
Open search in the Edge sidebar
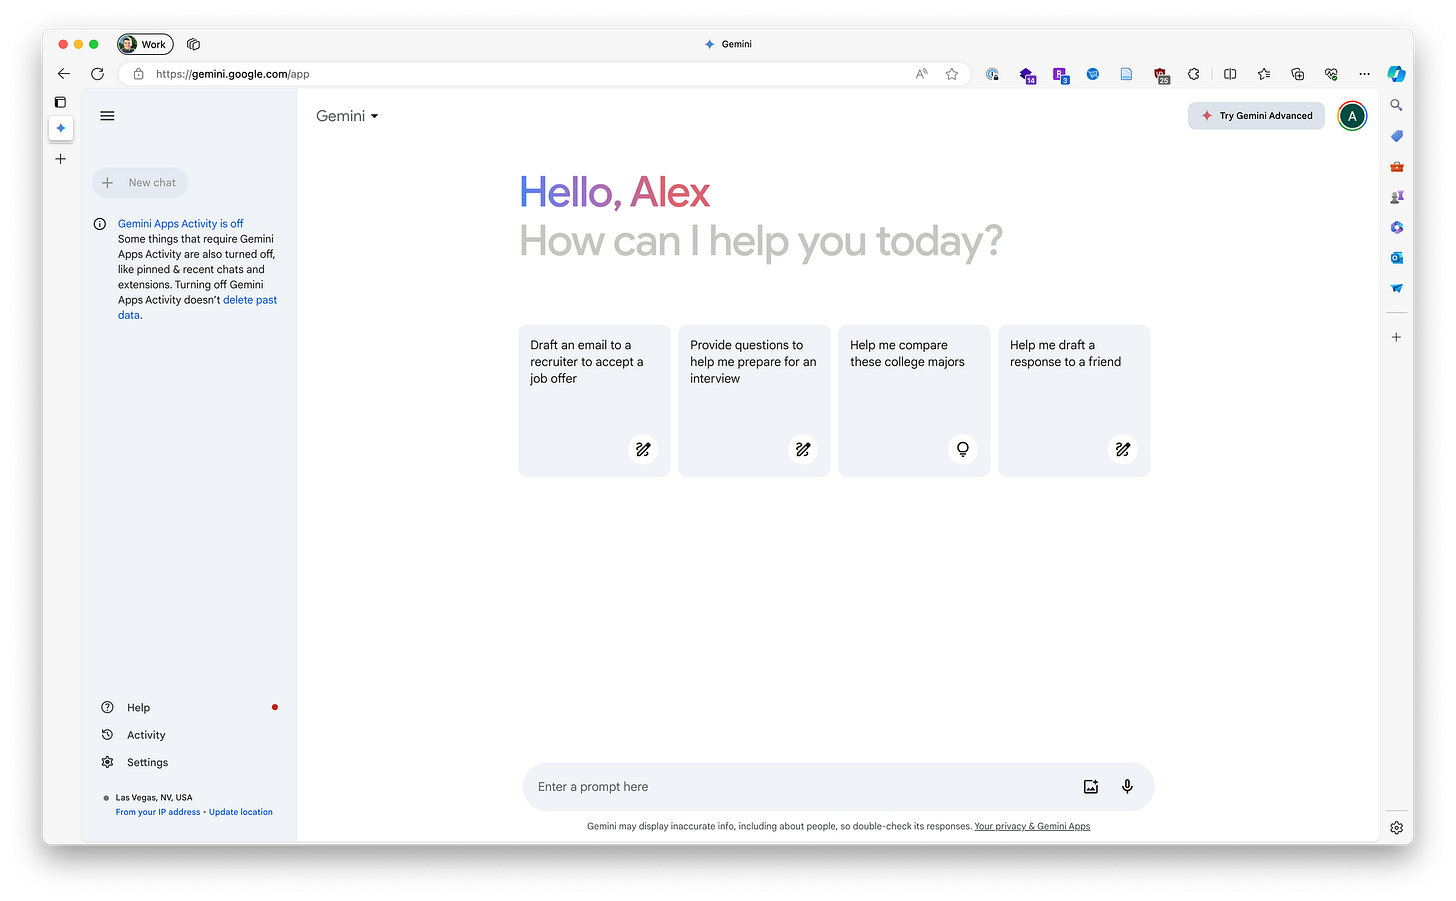pyautogui.click(x=1396, y=104)
